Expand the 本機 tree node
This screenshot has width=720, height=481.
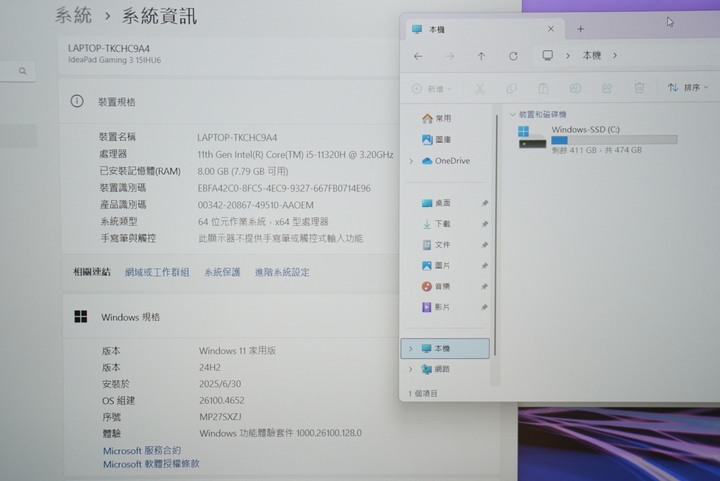(x=411, y=349)
